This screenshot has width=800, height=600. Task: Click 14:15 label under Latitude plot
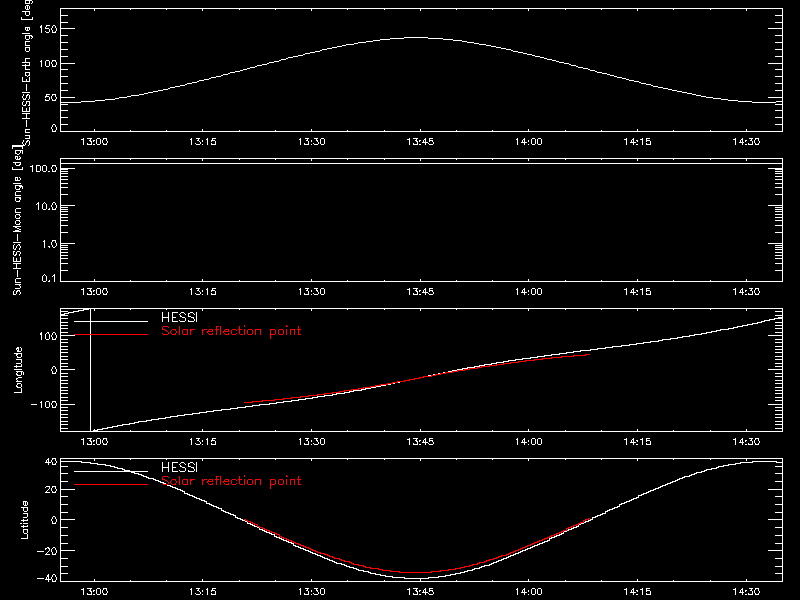[x=637, y=591]
